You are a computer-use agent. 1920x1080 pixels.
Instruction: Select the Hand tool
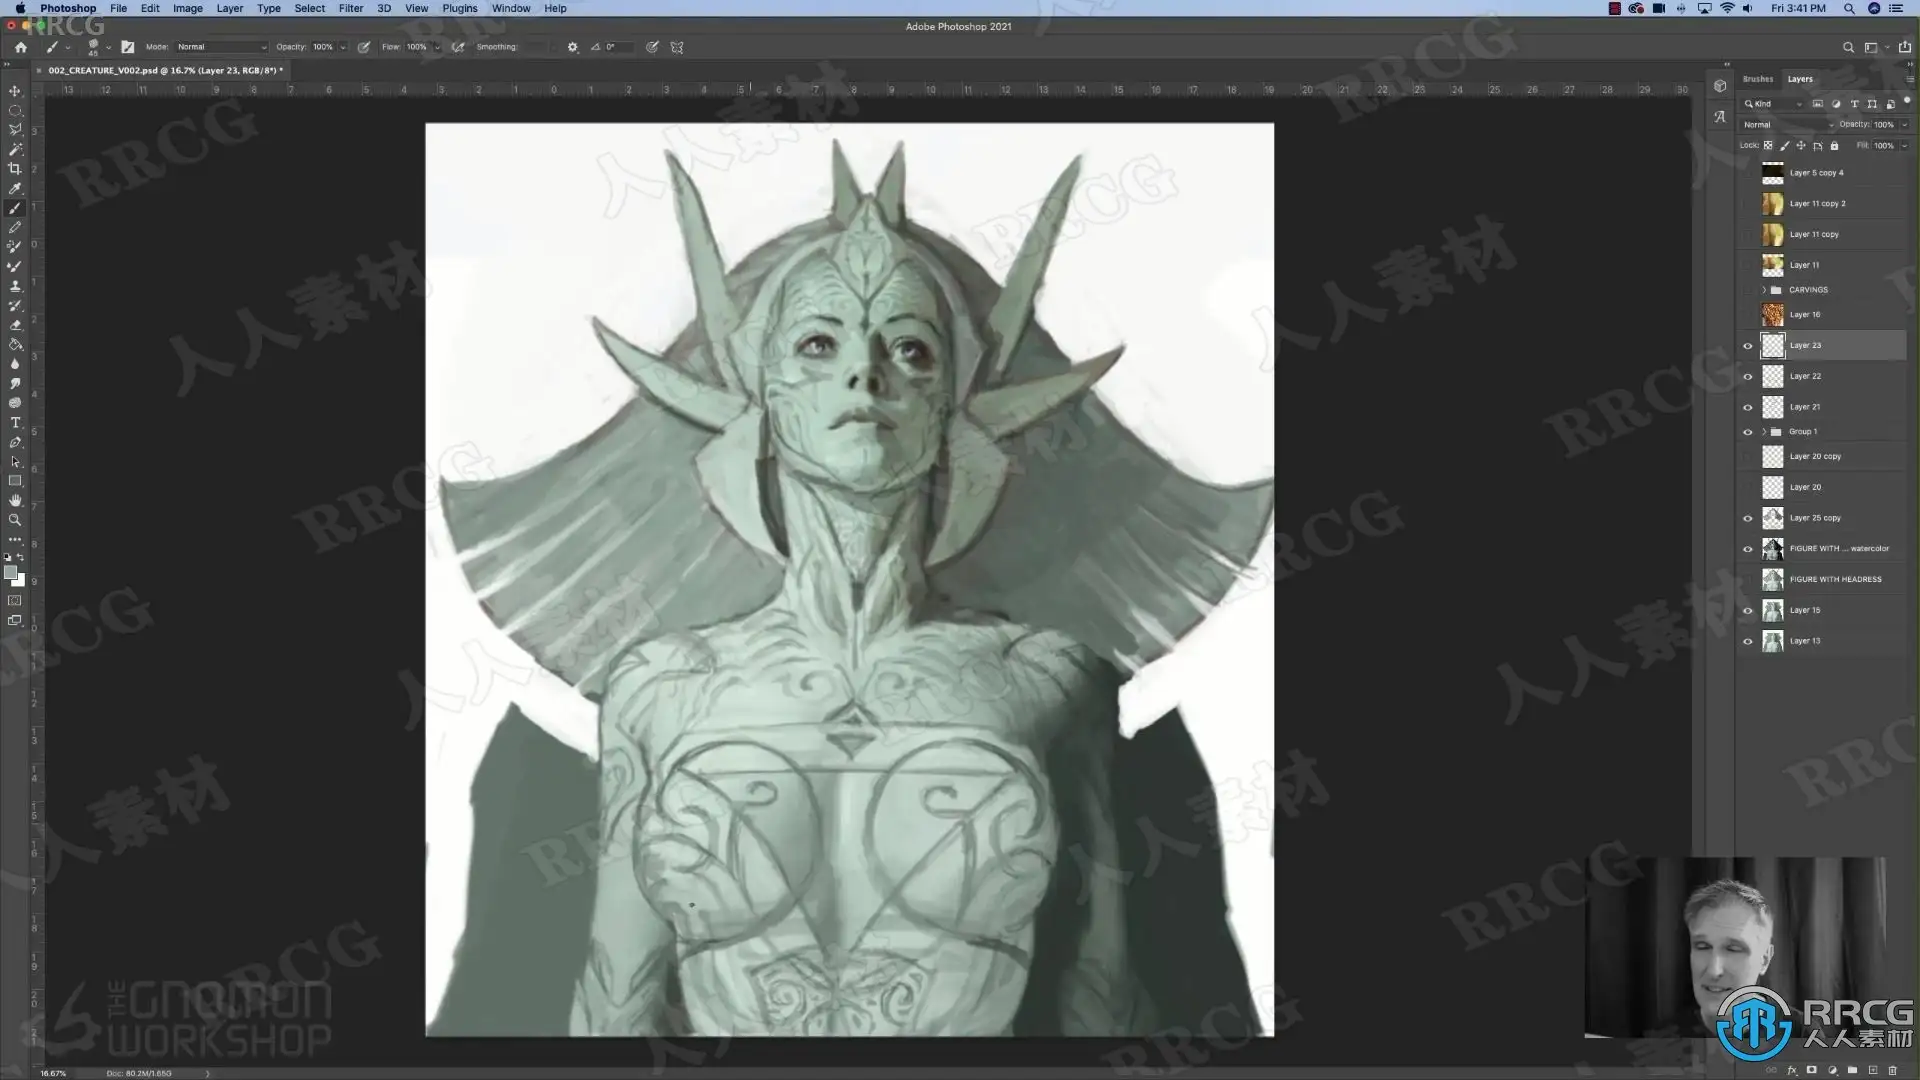15,500
